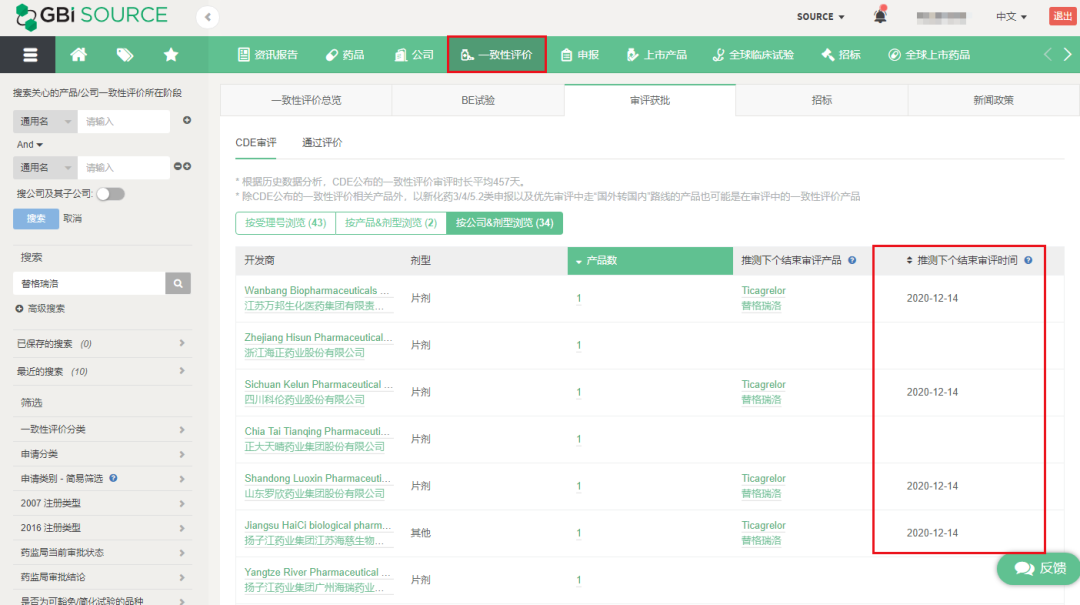Expand 一致性评价分类 filter
This screenshot has width=1080, height=605.
click(101, 429)
